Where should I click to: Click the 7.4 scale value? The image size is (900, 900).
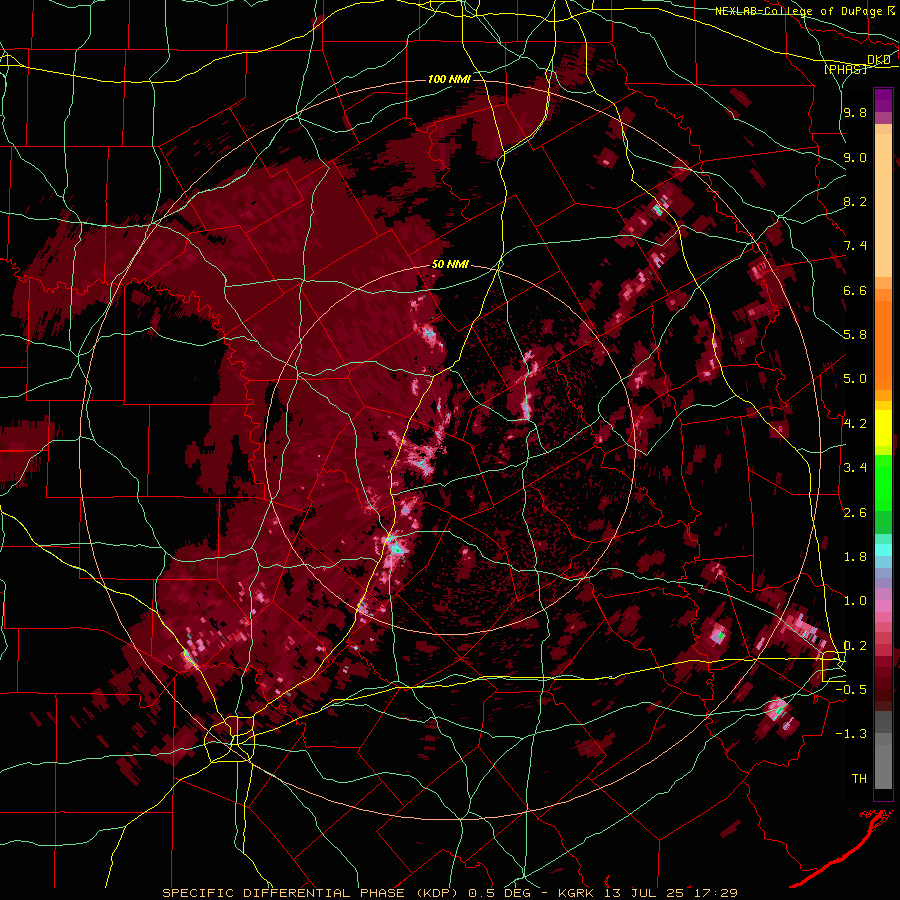tap(855, 246)
